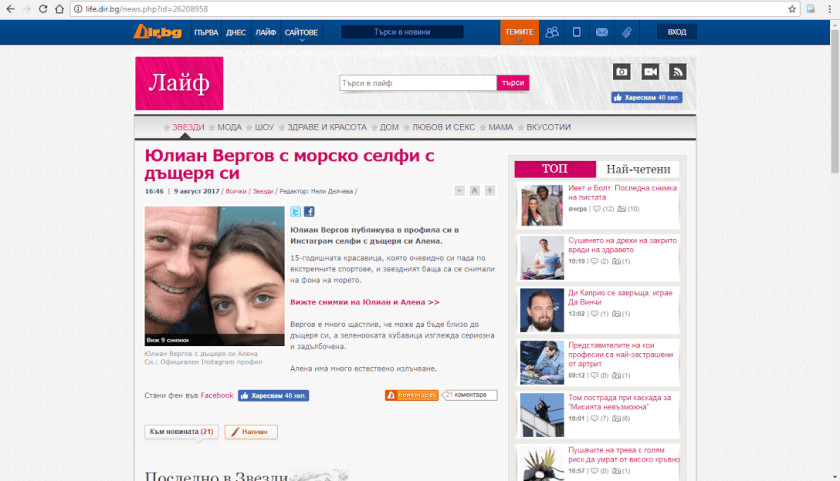Open ДНЕС in the top navigation
The width and height of the screenshot is (840, 481).
pos(236,33)
